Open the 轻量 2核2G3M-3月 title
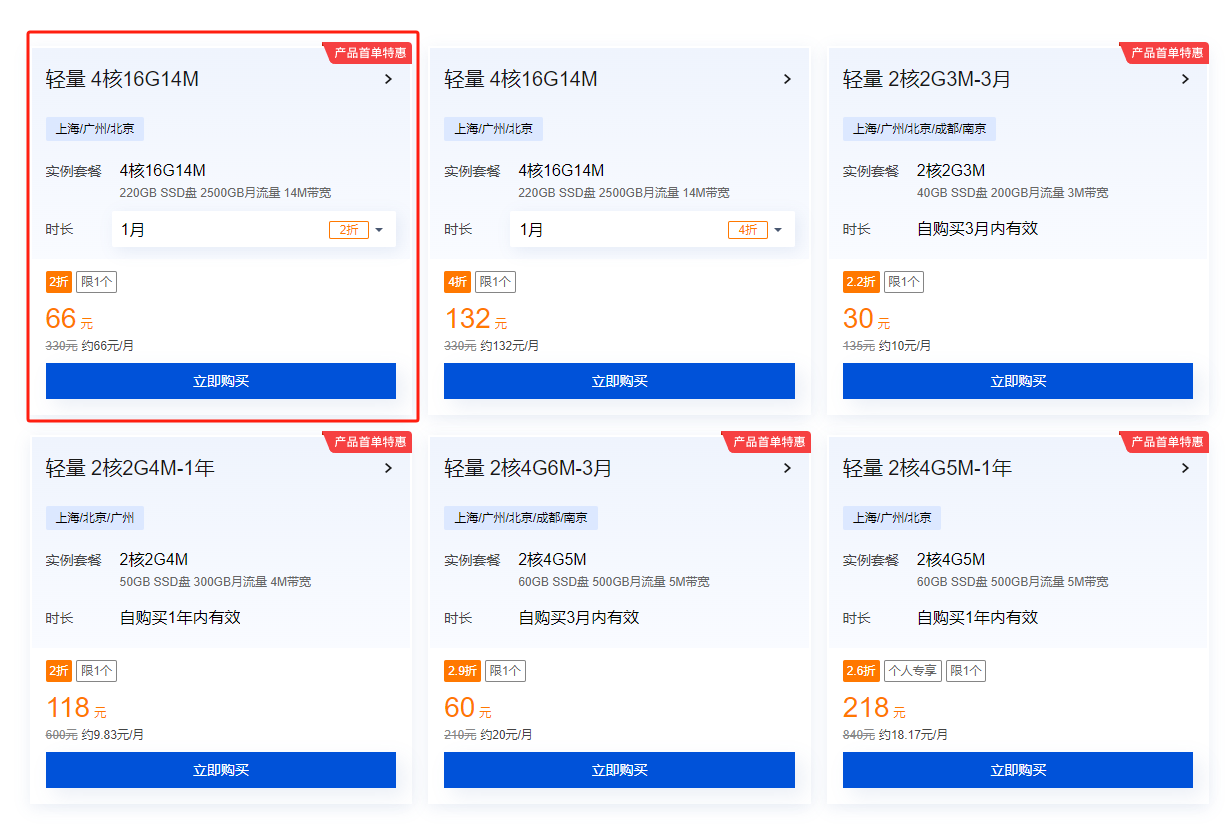This screenshot has width=1231, height=832. [926, 79]
